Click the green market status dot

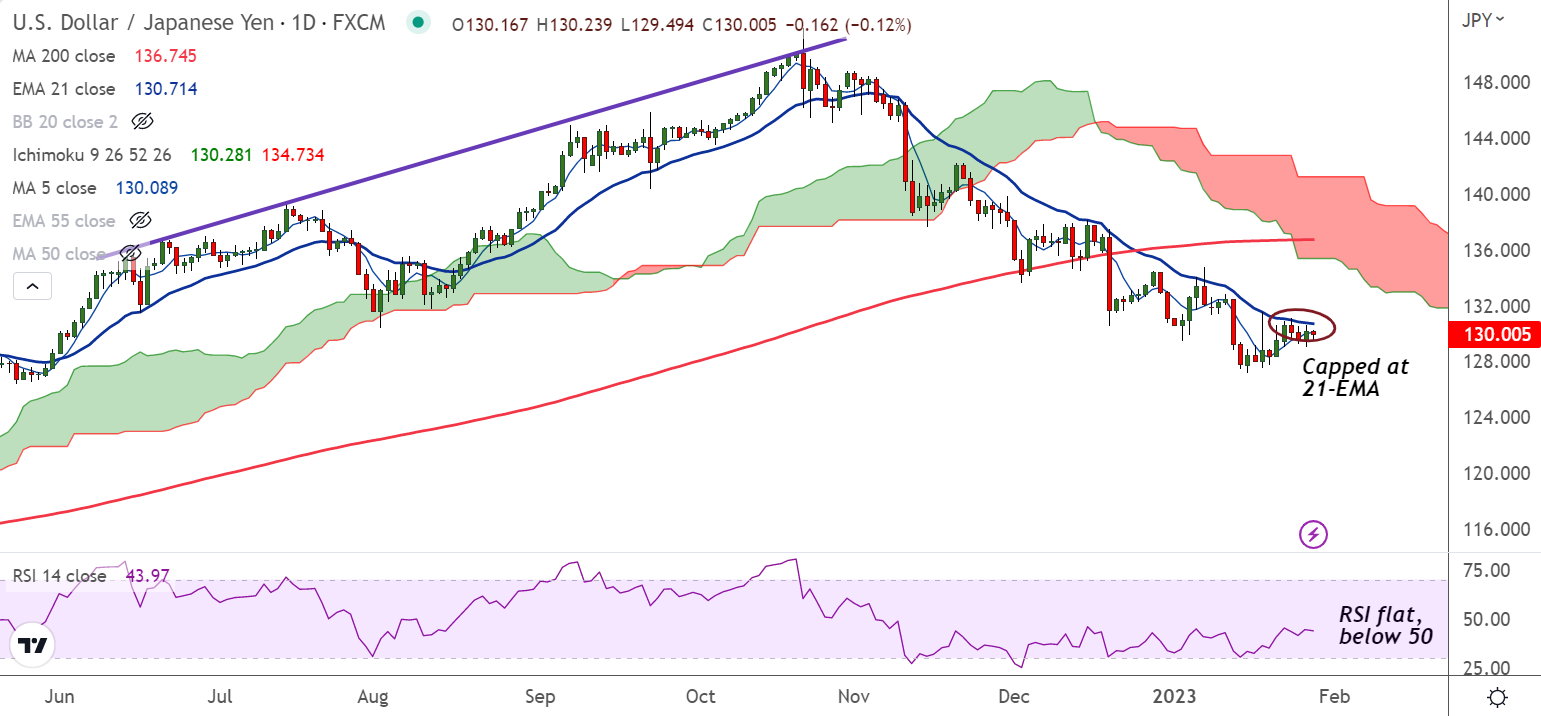coord(418,23)
